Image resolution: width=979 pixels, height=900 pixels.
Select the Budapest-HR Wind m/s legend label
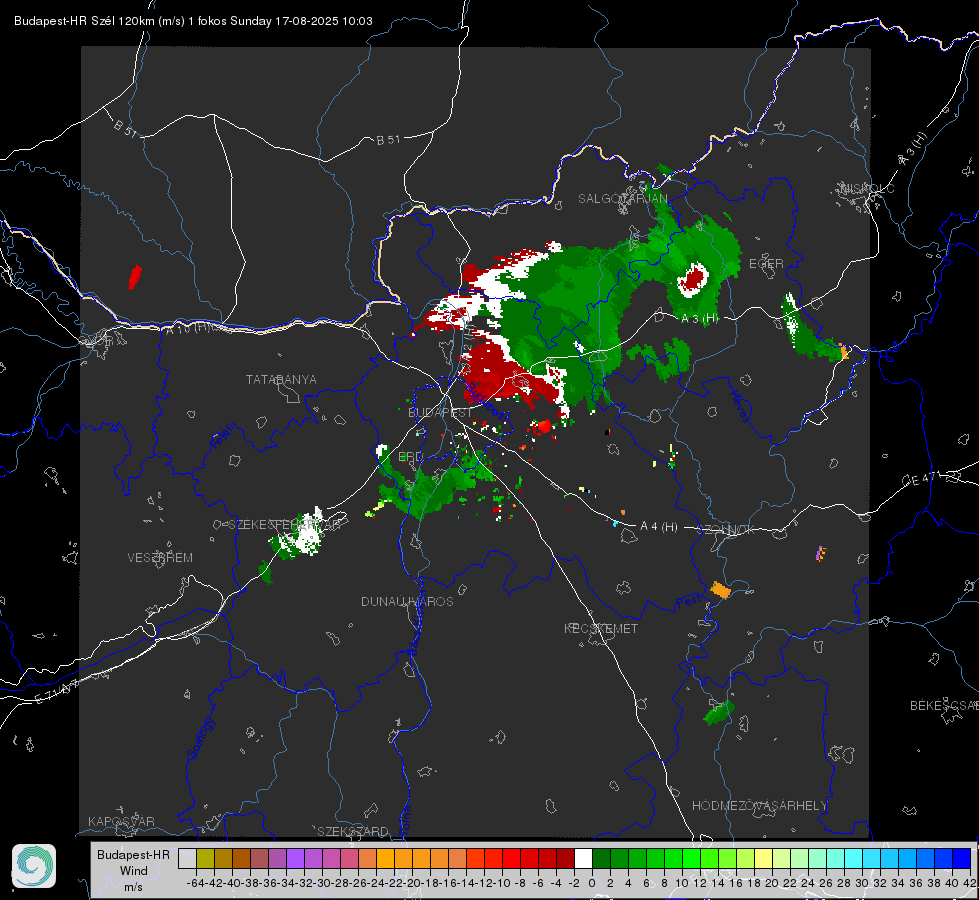point(133,870)
